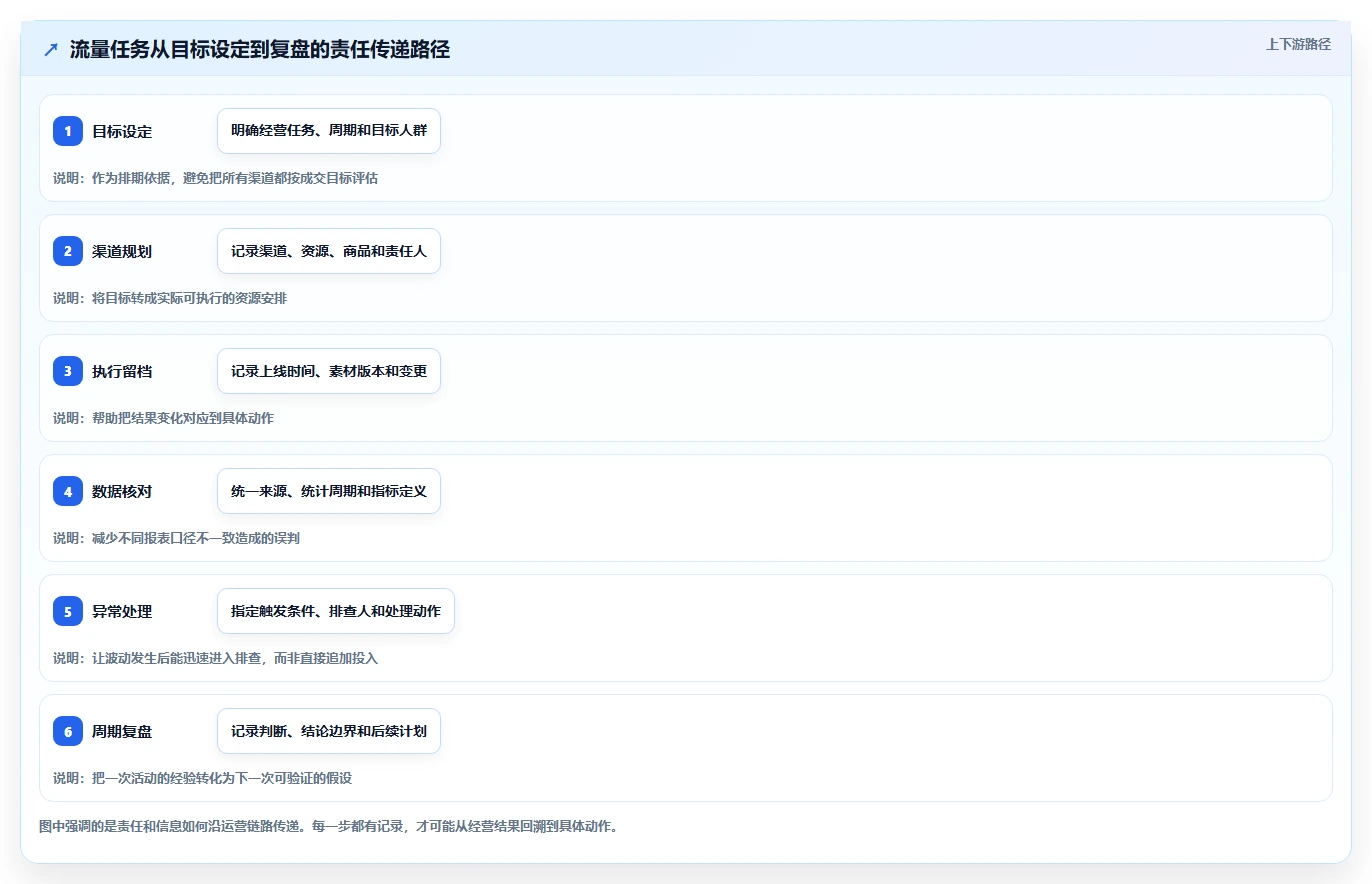Click the step 5 number badge
Viewport: 1372px width, 884px height.
click(68, 611)
